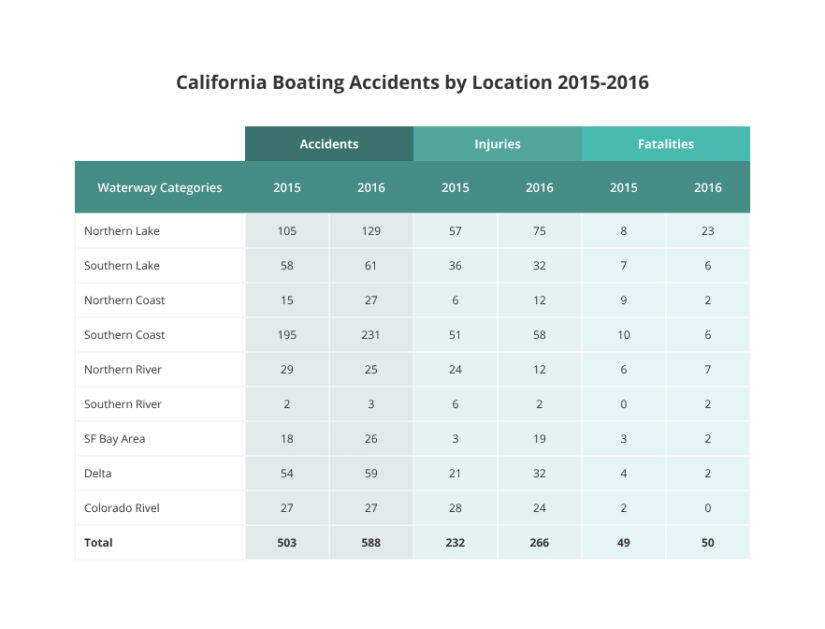Click Southern Coast 2015 accidents value 195
Image resolution: width=825 pixels, height=629 pixels.
[287, 335]
